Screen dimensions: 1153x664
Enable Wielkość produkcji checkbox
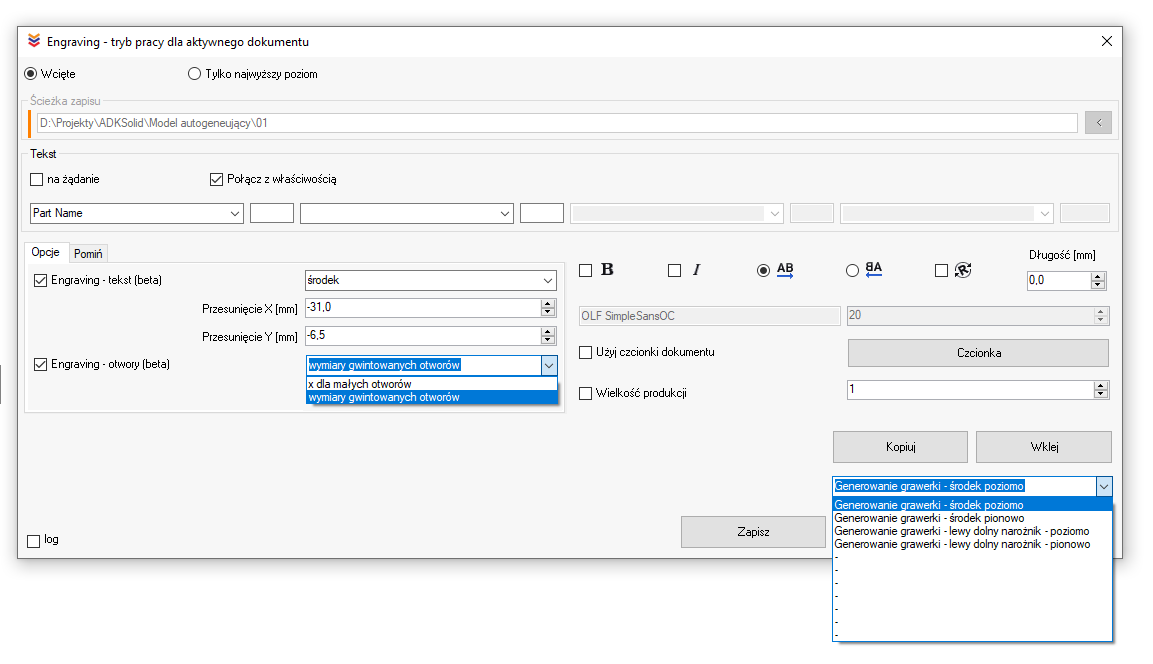pos(585,393)
